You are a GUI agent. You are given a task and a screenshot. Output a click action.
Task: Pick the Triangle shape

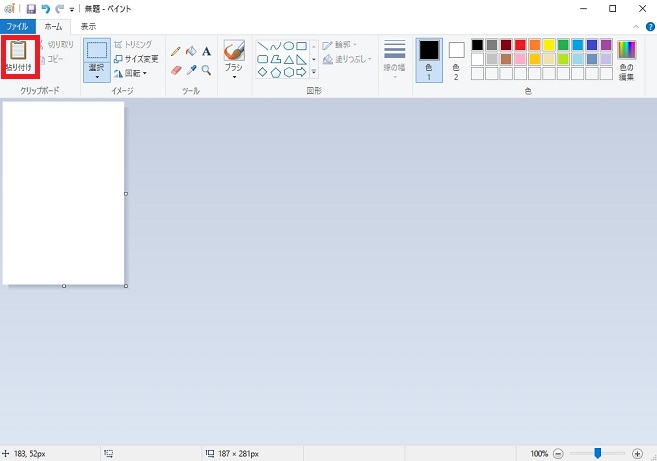pos(288,59)
